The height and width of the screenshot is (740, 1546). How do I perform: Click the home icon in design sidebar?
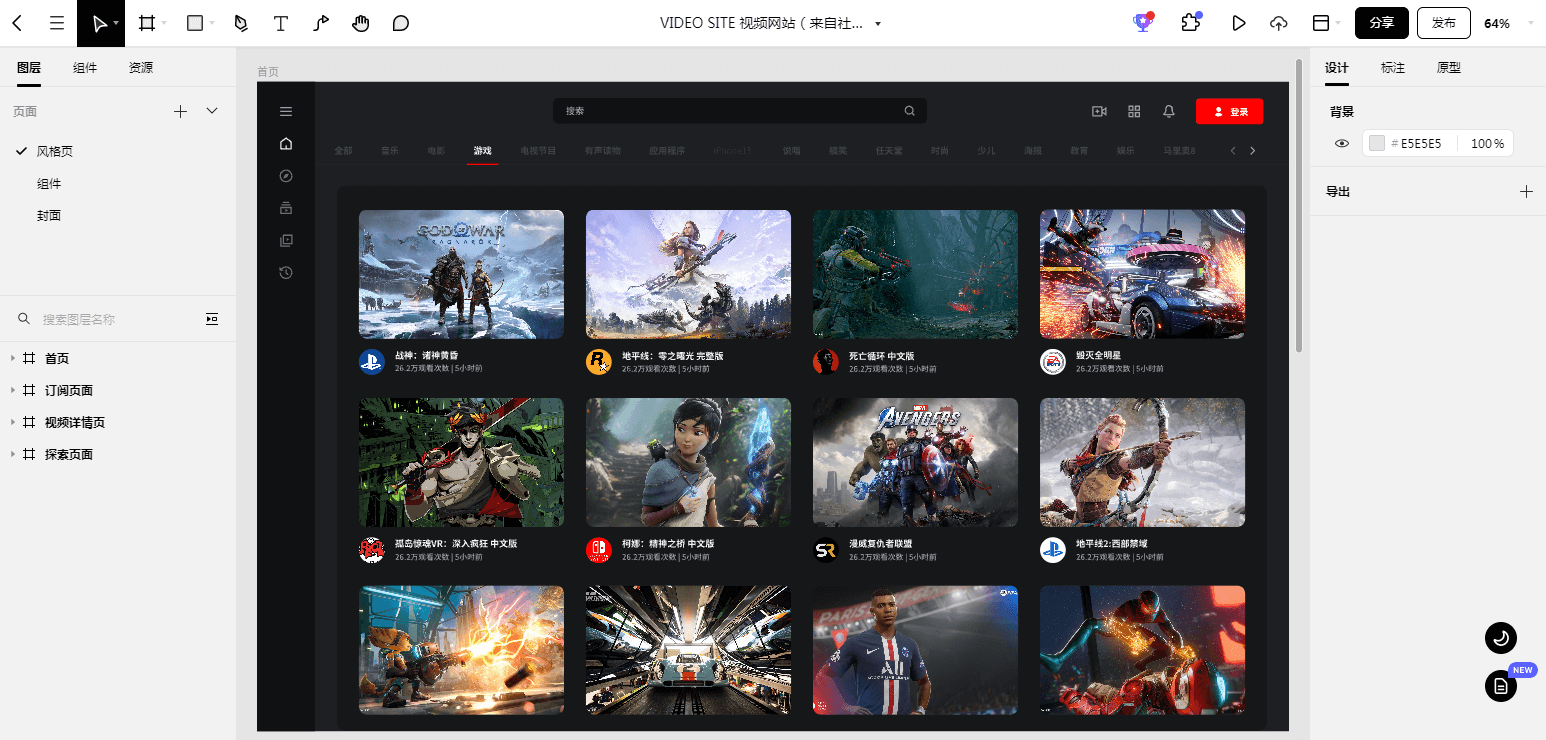pos(286,144)
